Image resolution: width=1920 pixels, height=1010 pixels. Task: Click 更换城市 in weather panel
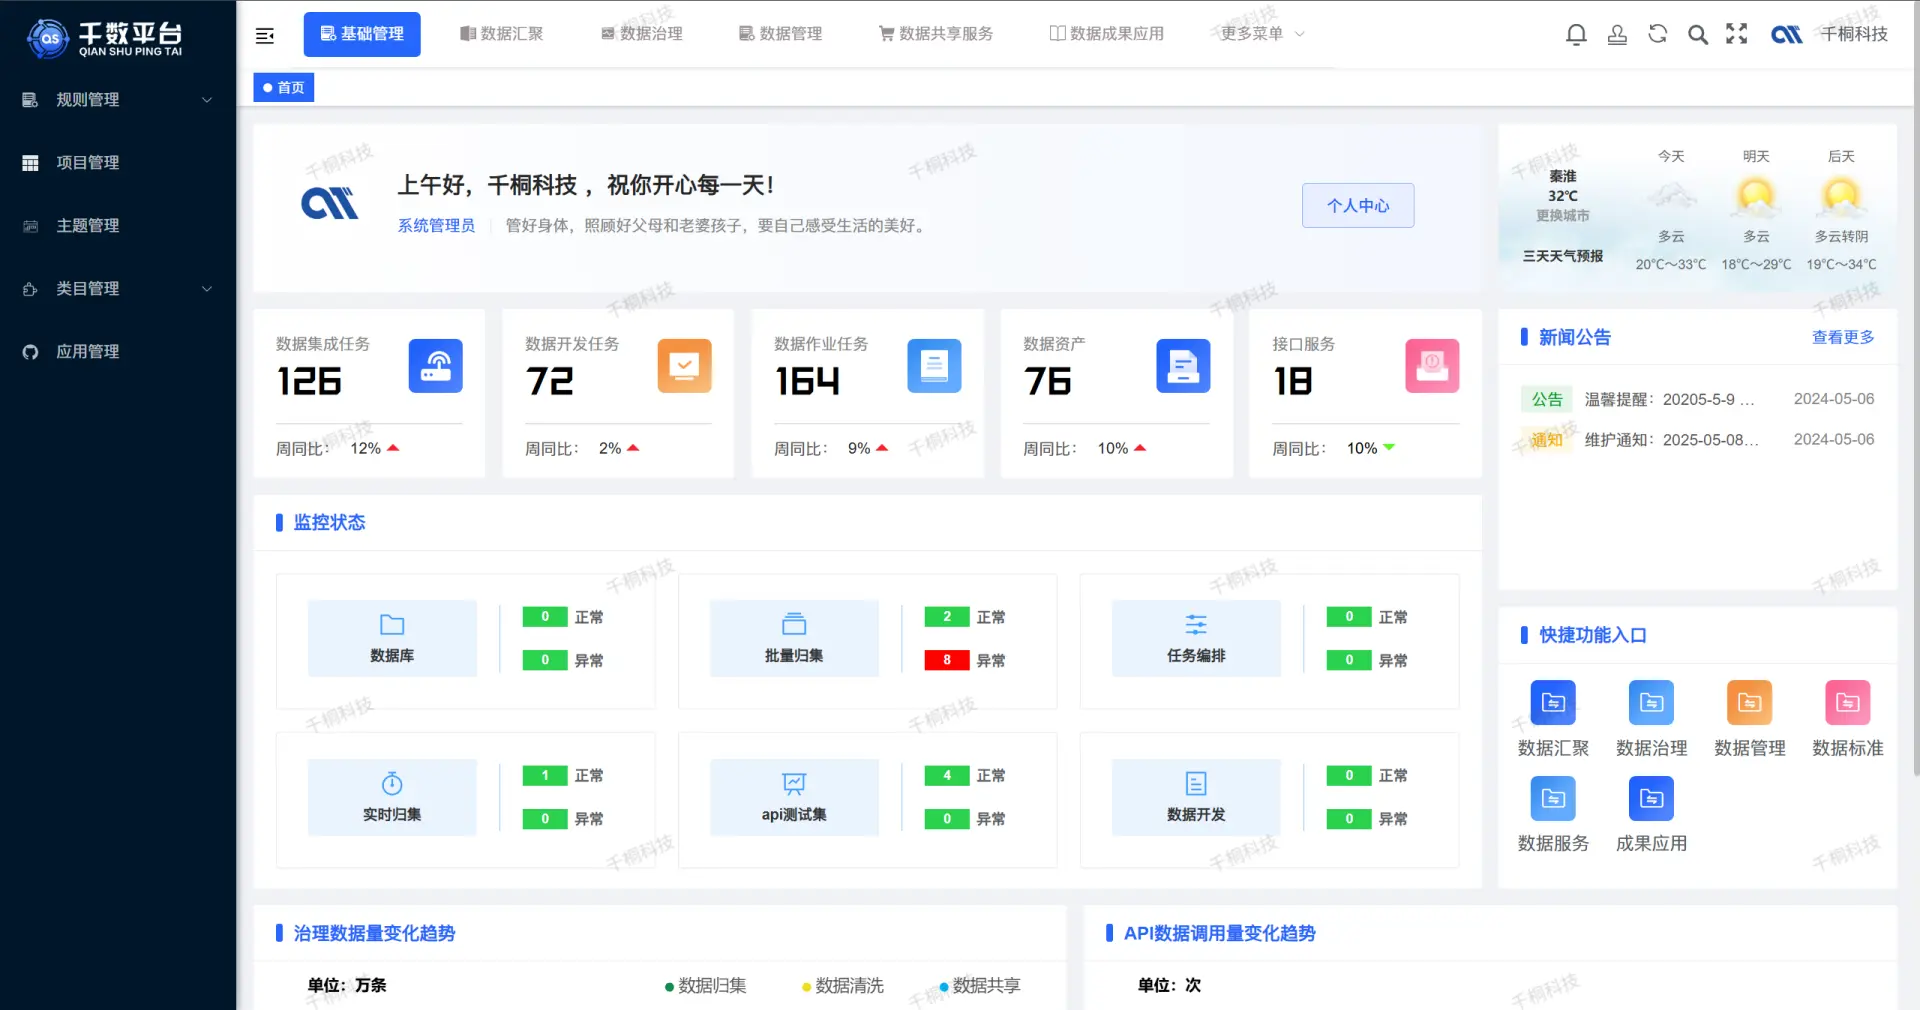point(1563,216)
